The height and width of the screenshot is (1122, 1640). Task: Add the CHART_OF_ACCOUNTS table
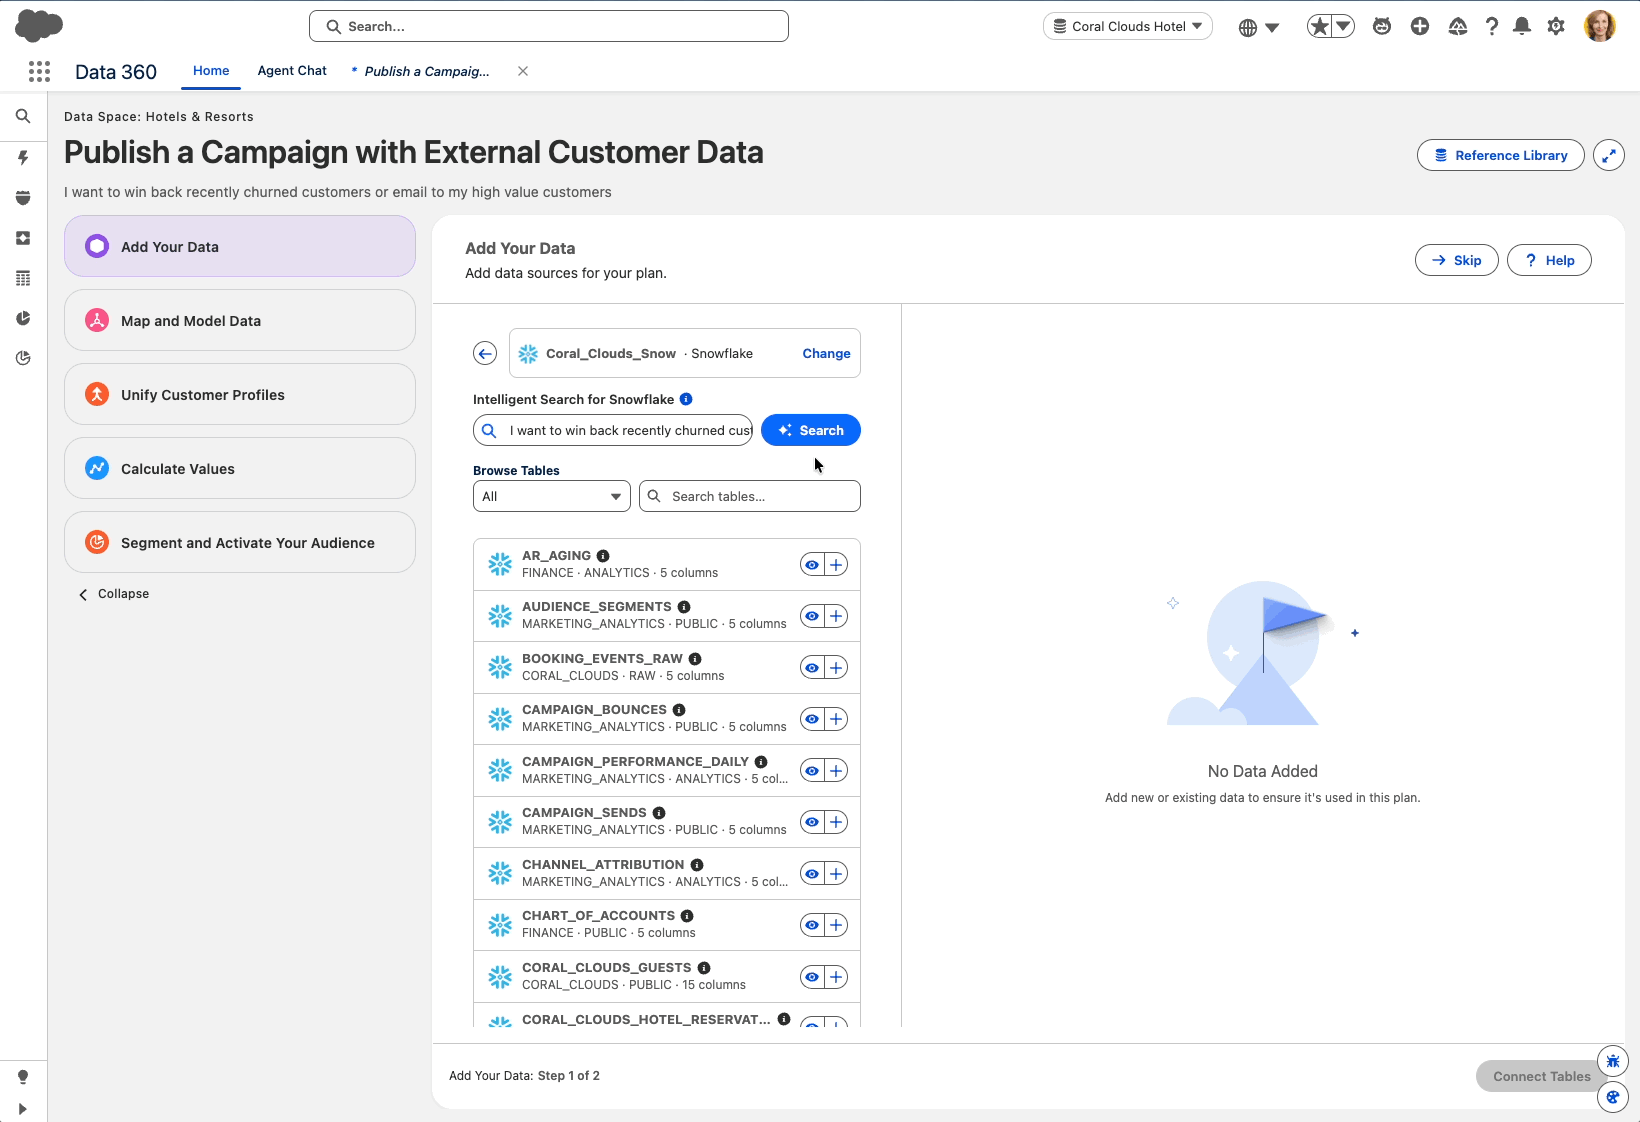coord(836,925)
